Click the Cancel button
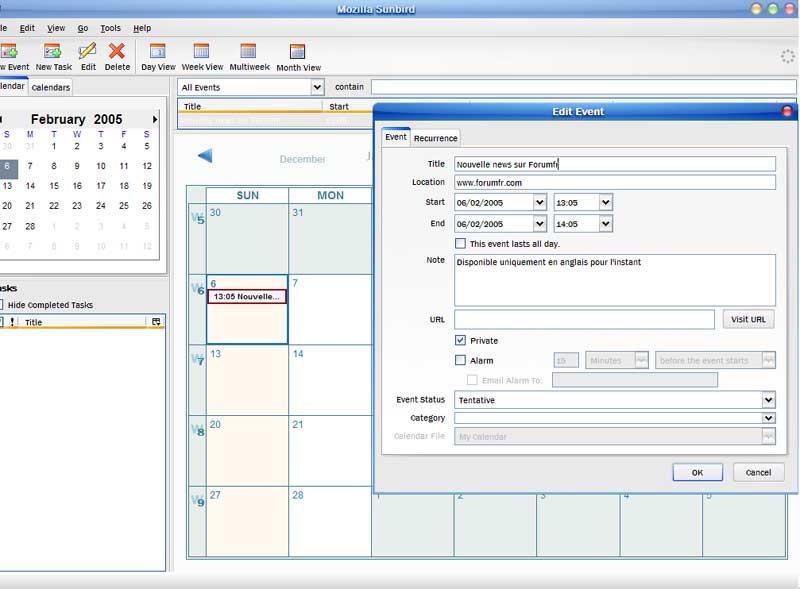This screenshot has width=800, height=589. pos(758,472)
